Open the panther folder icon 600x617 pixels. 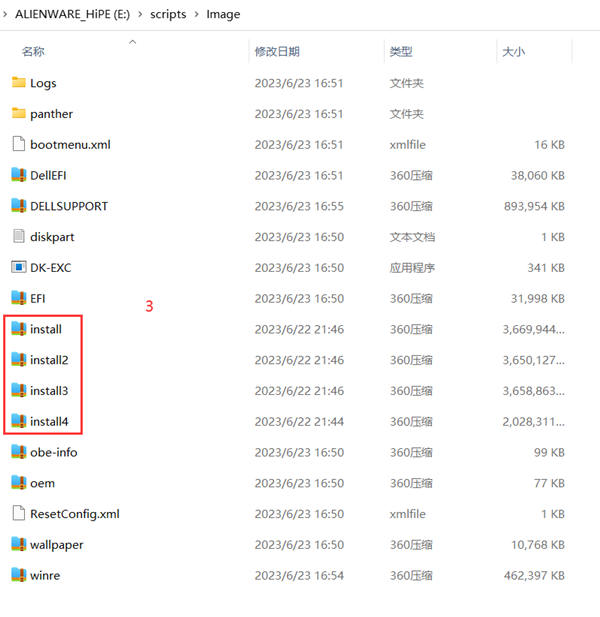[x=18, y=113]
